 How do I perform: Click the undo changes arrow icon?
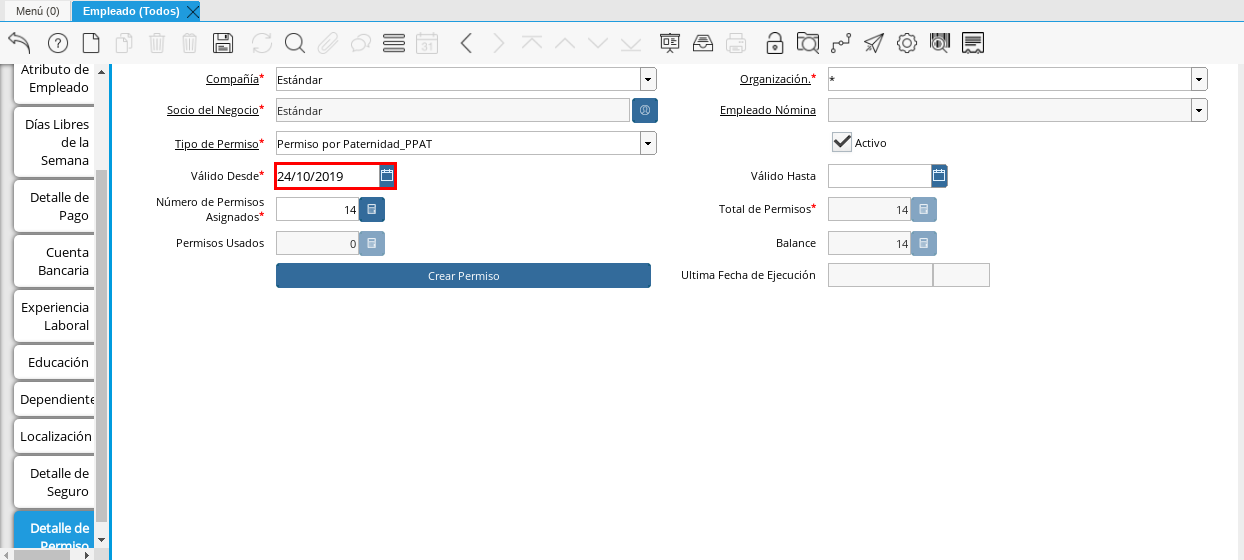19,43
